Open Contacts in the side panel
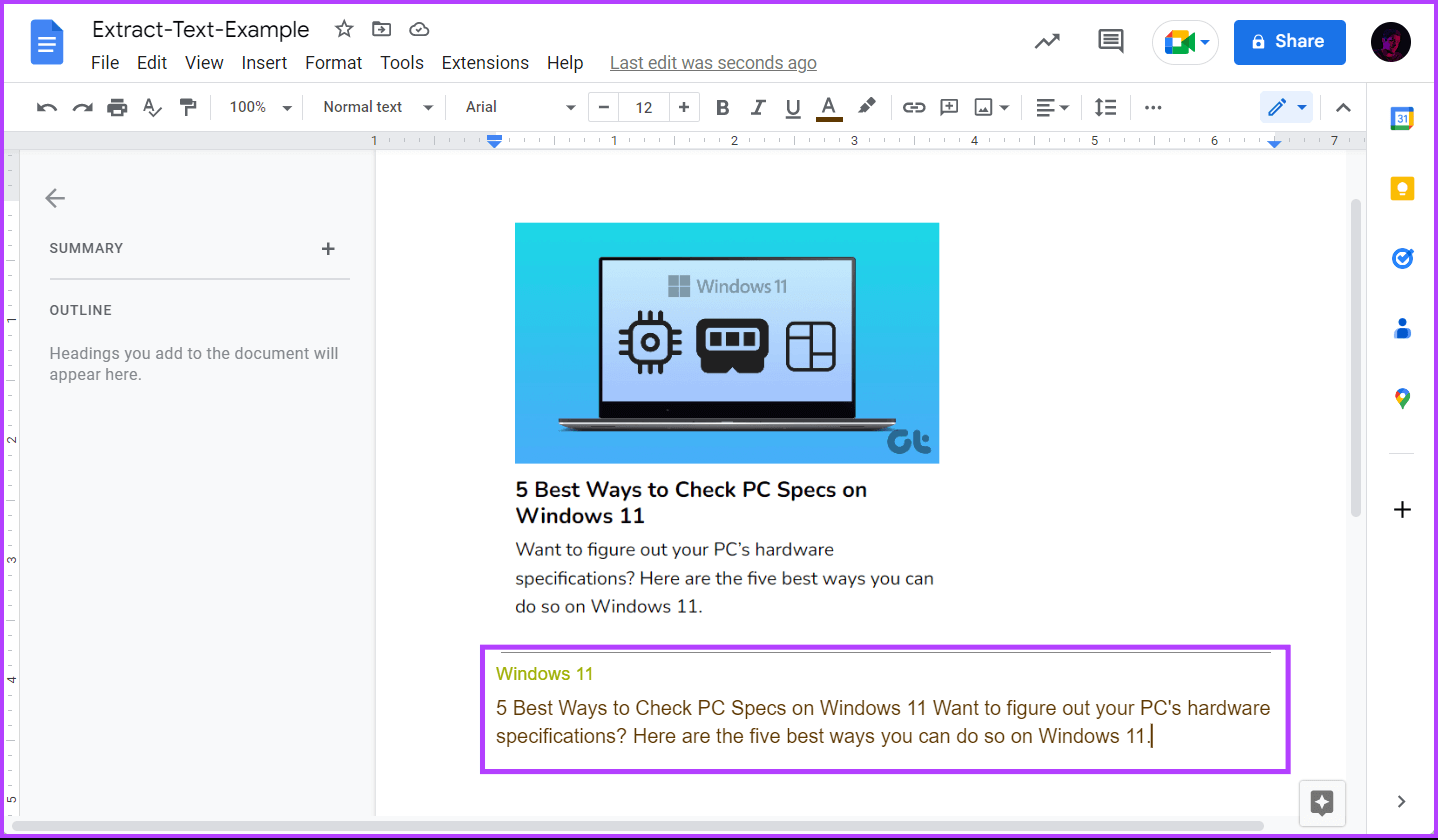1438x840 pixels. 1402,328
